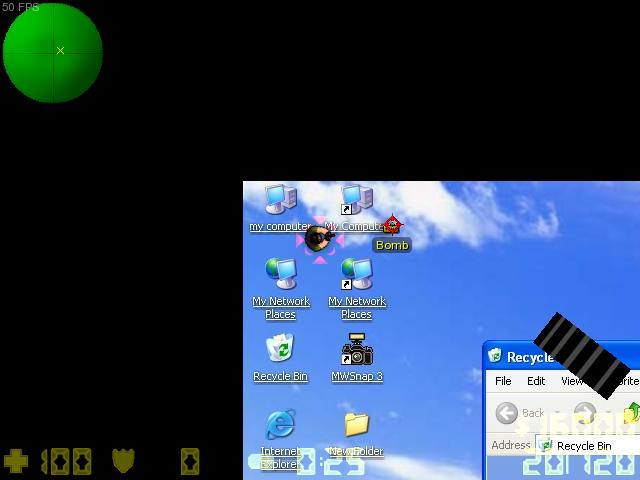Click the Forward arrow in Recycle Bin window
Viewport: 640px width, 480px height.
585,412
